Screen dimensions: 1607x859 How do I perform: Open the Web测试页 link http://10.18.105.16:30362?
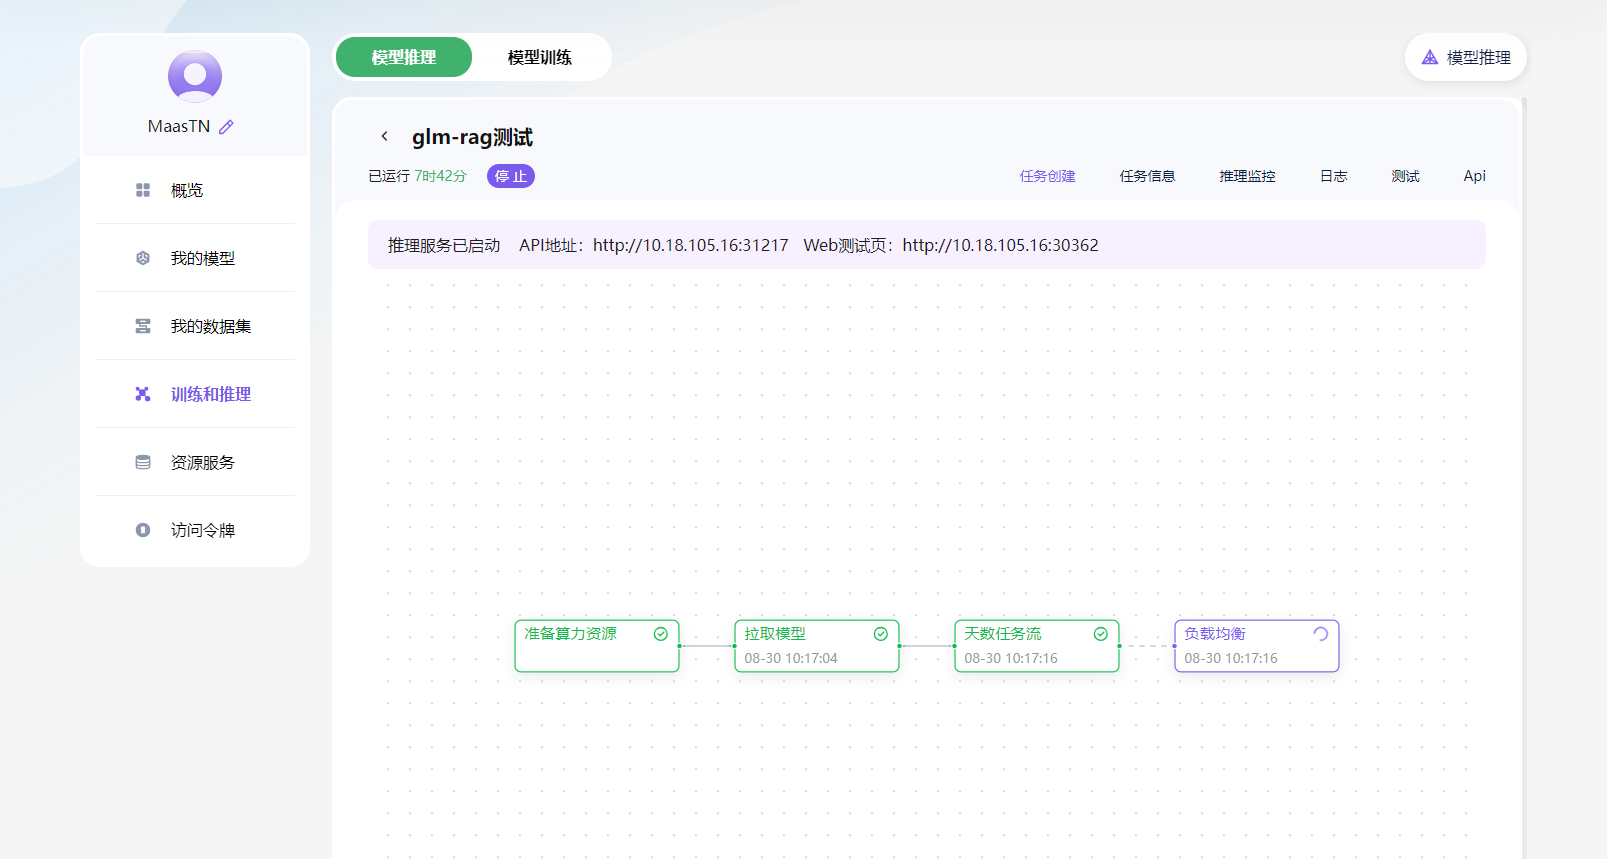[x=1001, y=245]
